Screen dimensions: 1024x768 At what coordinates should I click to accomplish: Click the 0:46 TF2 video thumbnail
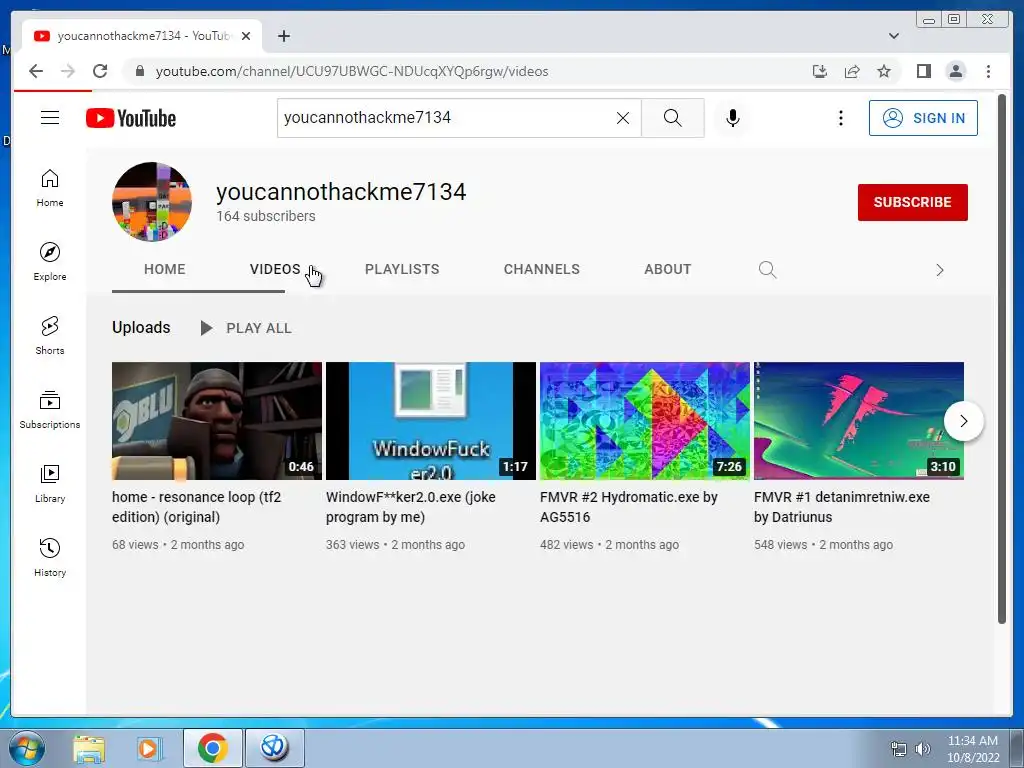[217, 421]
